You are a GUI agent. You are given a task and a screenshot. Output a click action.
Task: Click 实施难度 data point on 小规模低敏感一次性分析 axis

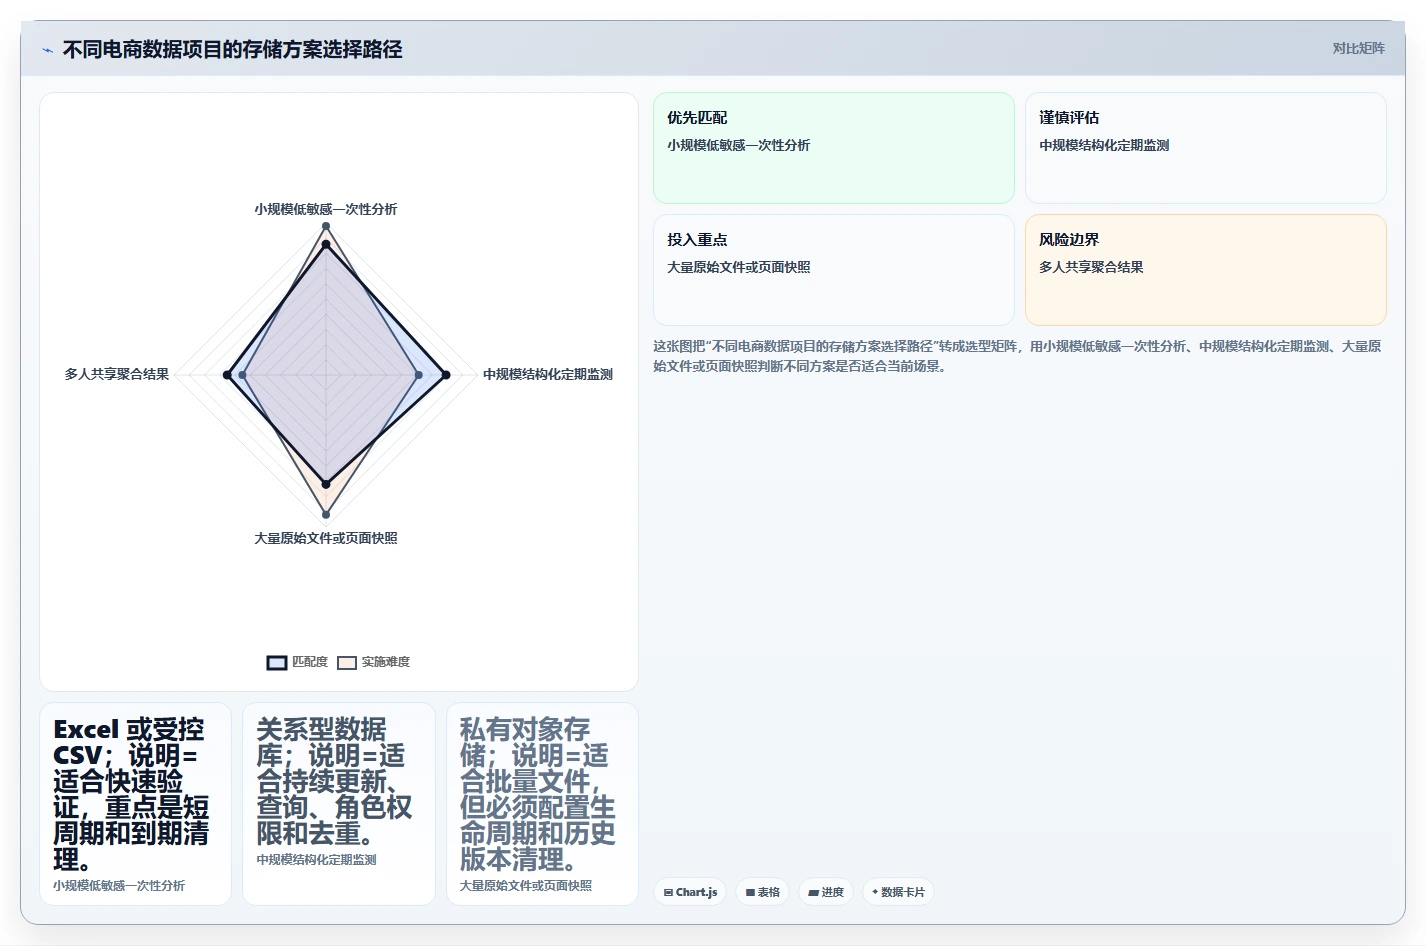point(326,226)
